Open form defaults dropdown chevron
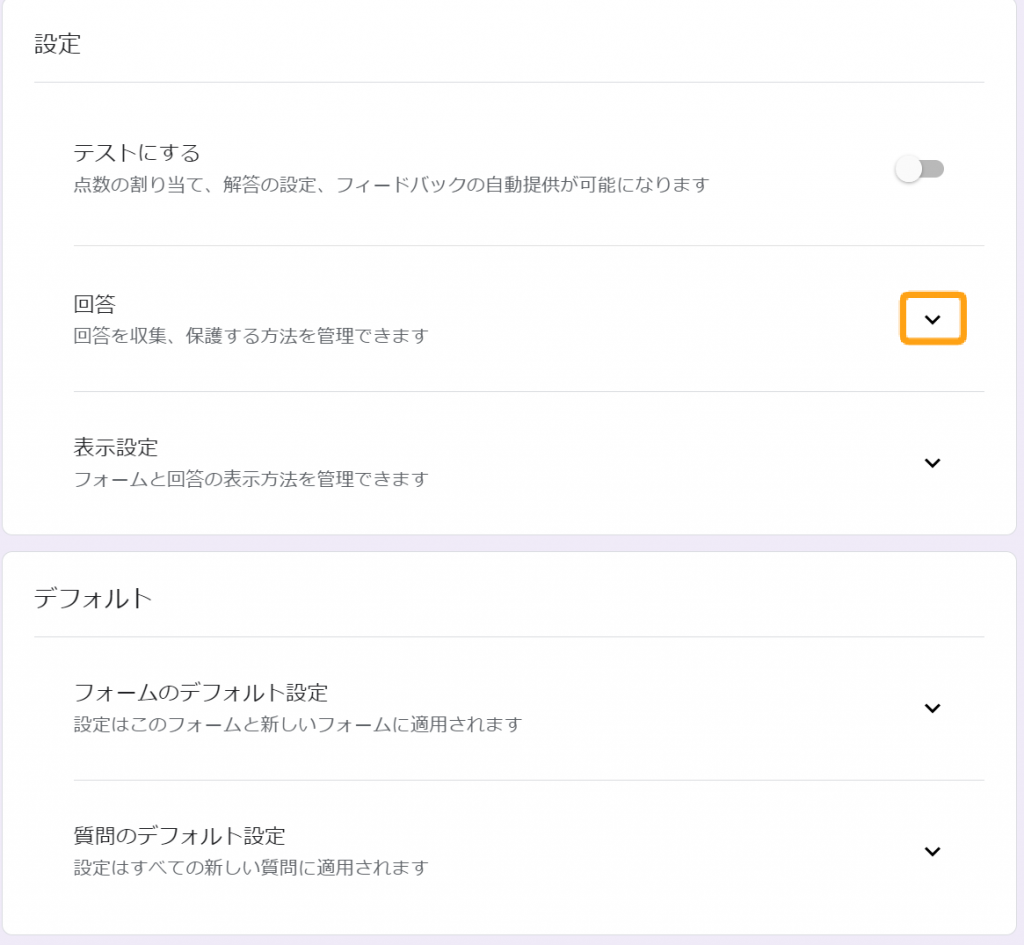 point(933,708)
